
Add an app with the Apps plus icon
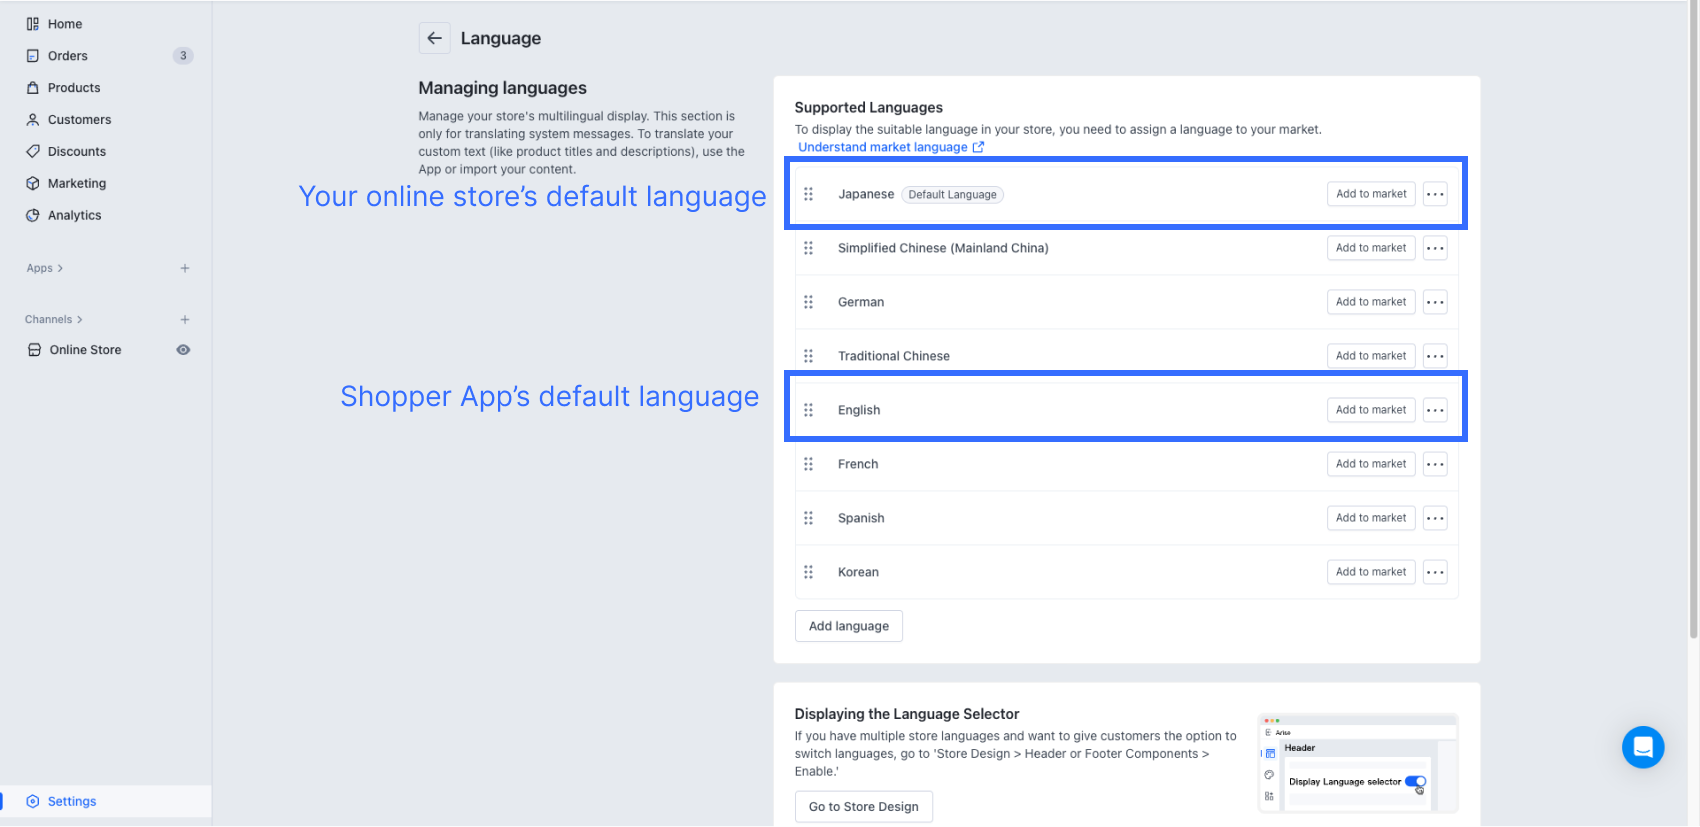click(185, 268)
